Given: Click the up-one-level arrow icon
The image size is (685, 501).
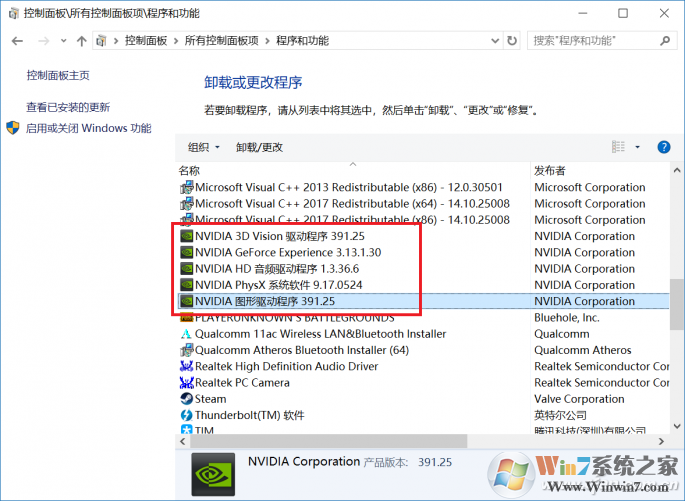Looking at the screenshot, I should click(x=81, y=41).
